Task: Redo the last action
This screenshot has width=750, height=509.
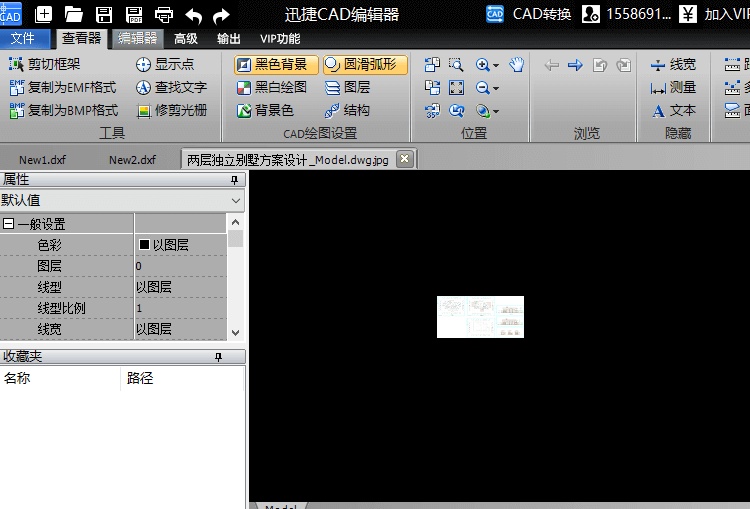Action: (x=221, y=16)
